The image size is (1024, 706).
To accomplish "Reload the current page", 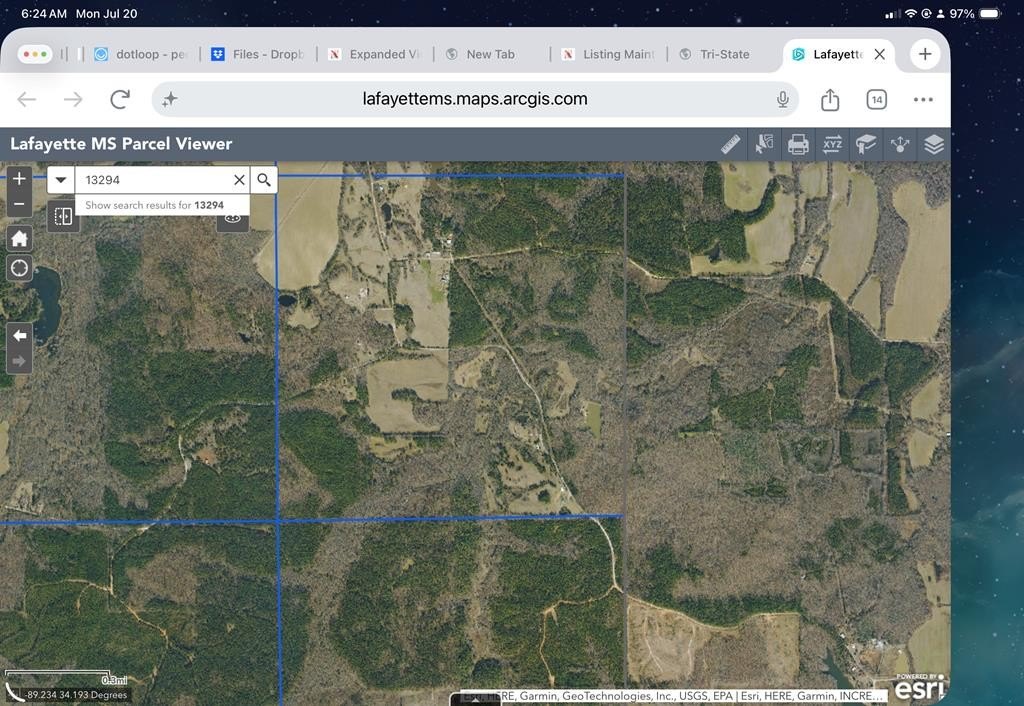I will (x=120, y=99).
